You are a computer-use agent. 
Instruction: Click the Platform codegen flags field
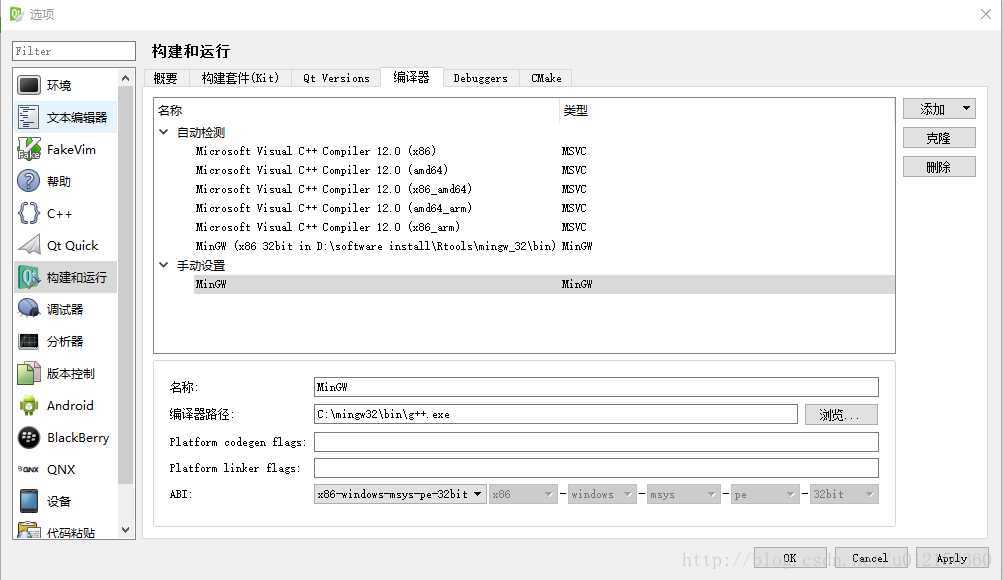(x=596, y=442)
